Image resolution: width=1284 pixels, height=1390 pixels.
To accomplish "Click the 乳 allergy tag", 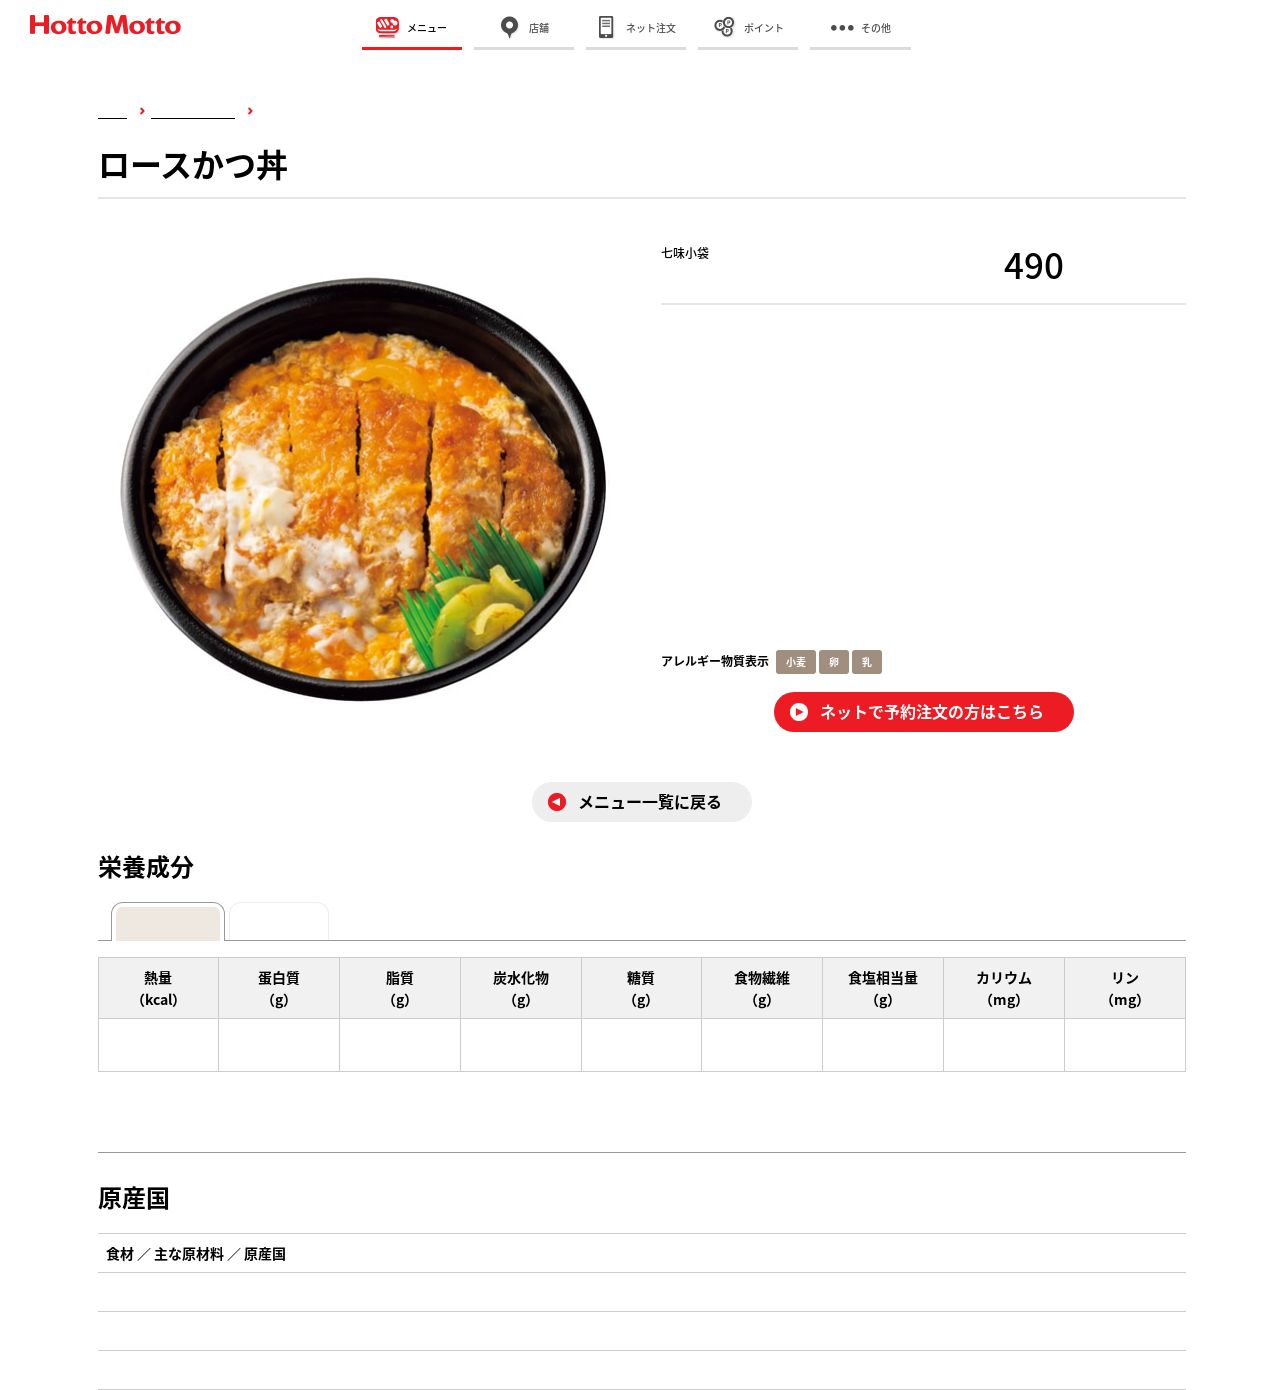I will [x=867, y=662].
